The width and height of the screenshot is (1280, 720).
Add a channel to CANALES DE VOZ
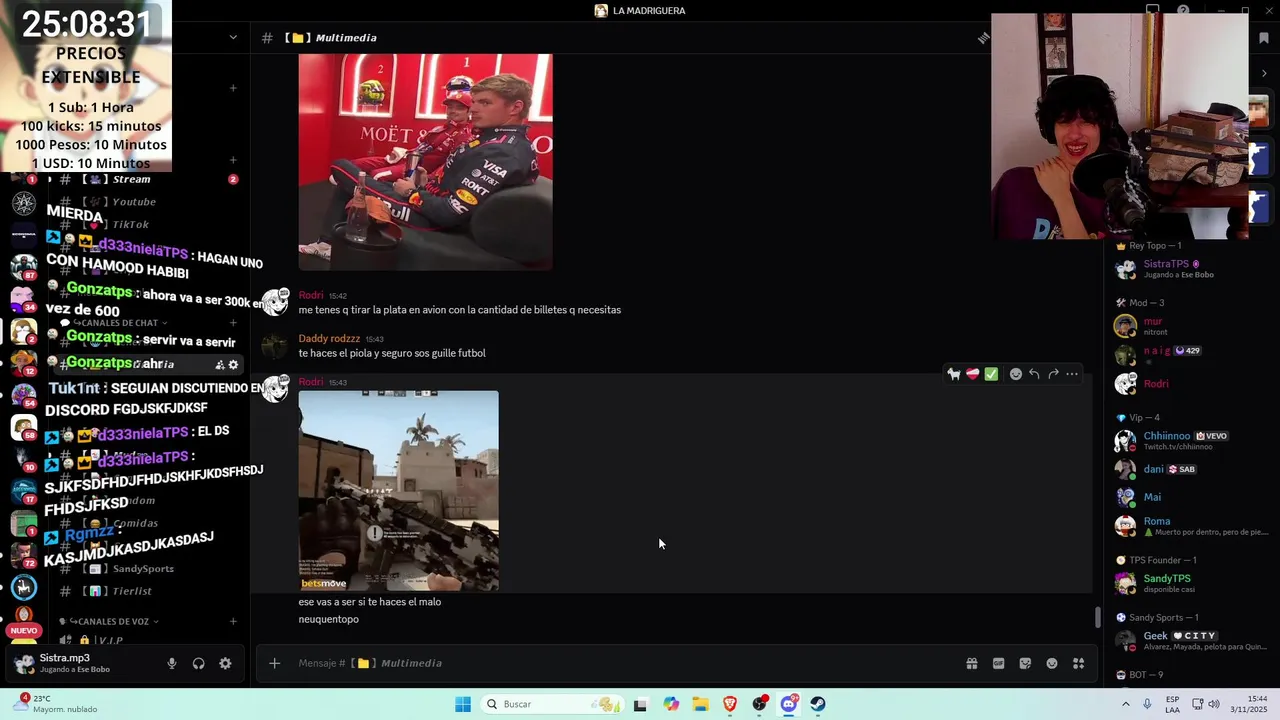[x=233, y=621]
